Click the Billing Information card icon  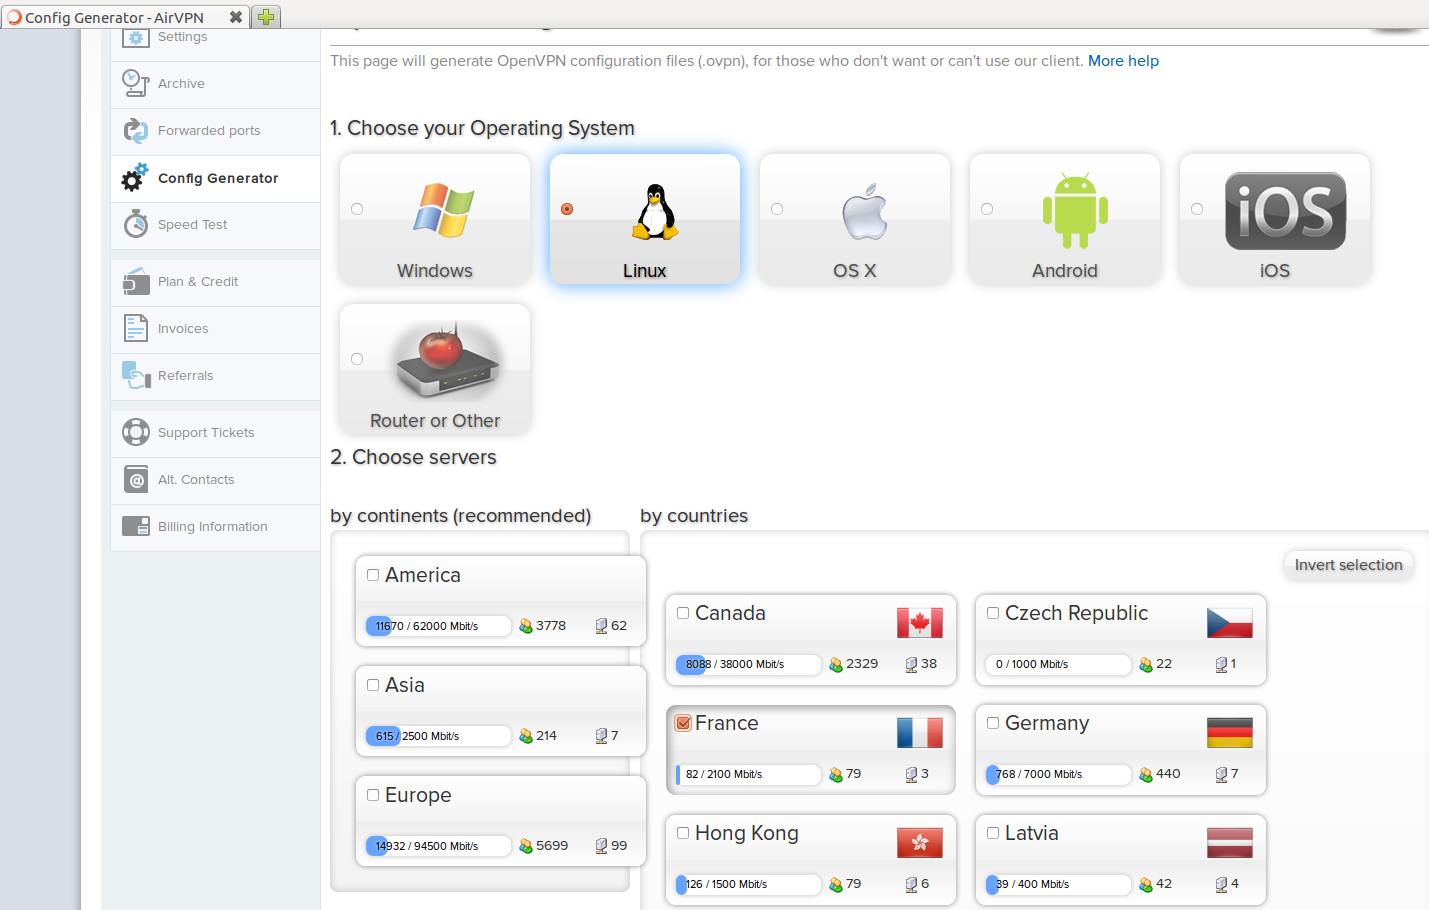(135, 526)
